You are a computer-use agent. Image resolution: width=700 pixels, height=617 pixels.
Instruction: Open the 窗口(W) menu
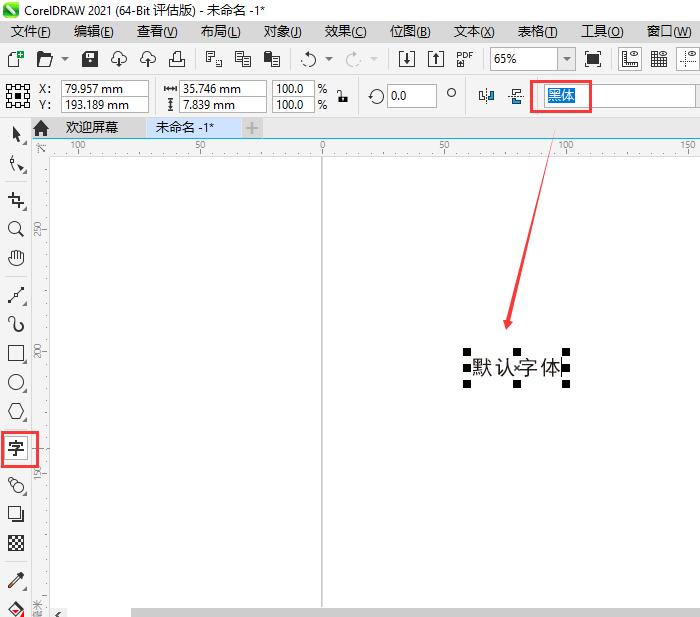[x=669, y=31]
